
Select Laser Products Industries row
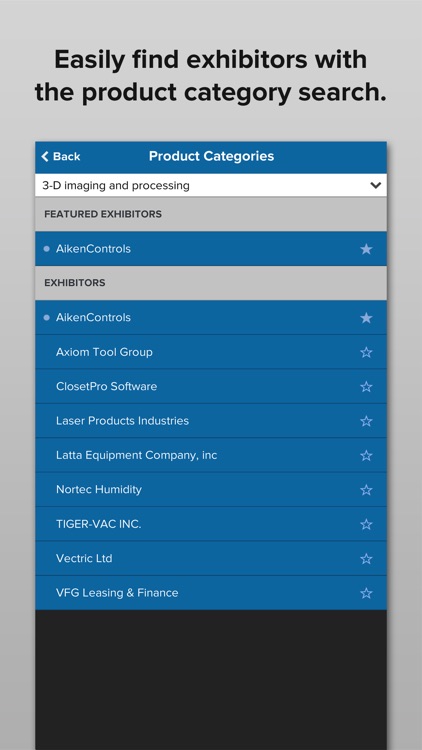coord(211,421)
